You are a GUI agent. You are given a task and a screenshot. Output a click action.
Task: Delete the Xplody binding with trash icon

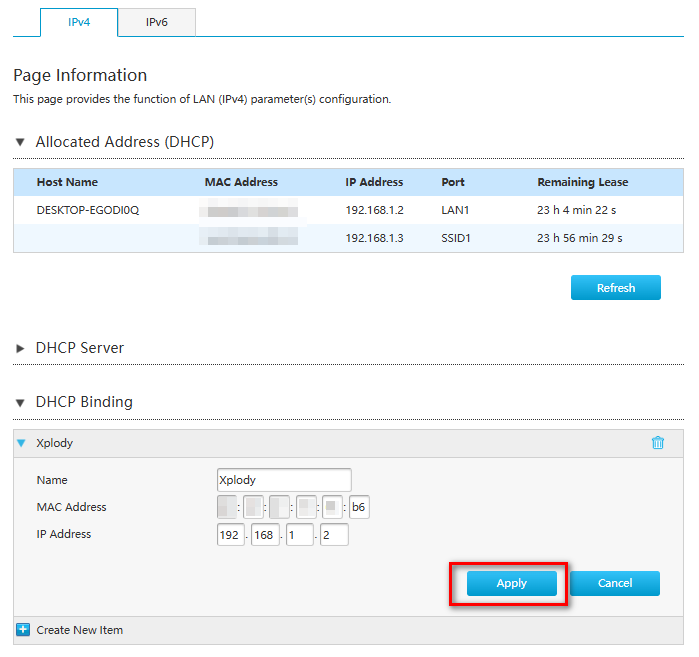click(x=657, y=443)
